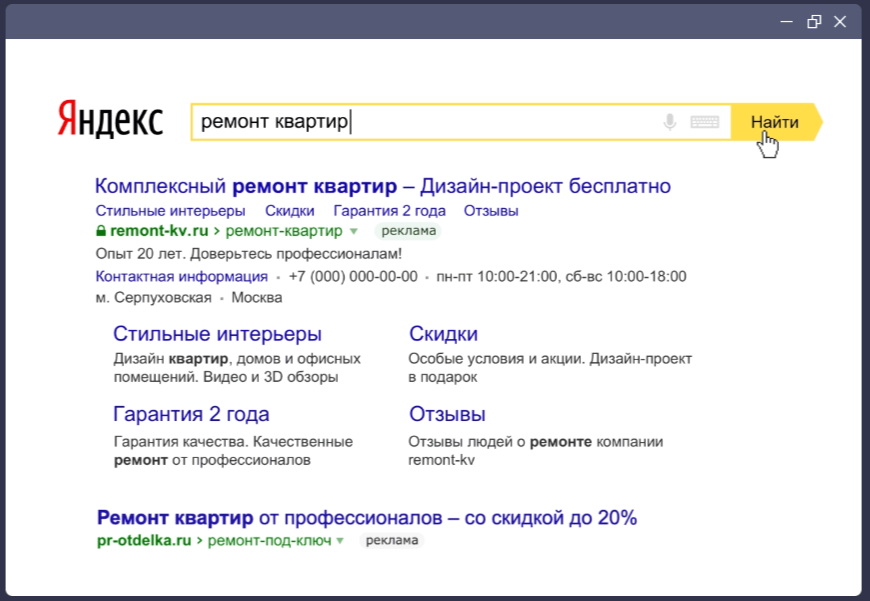Click the green ремонт-квартир path link

[284, 230]
